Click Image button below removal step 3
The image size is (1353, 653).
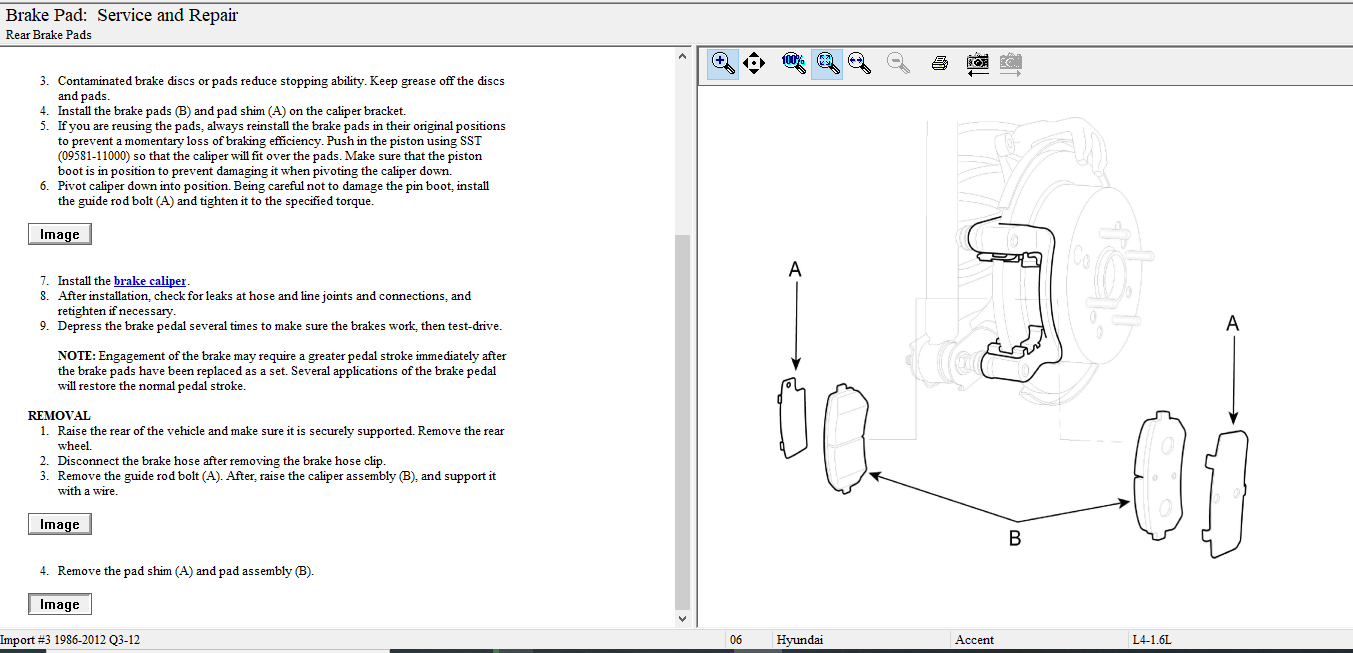(x=59, y=524)
